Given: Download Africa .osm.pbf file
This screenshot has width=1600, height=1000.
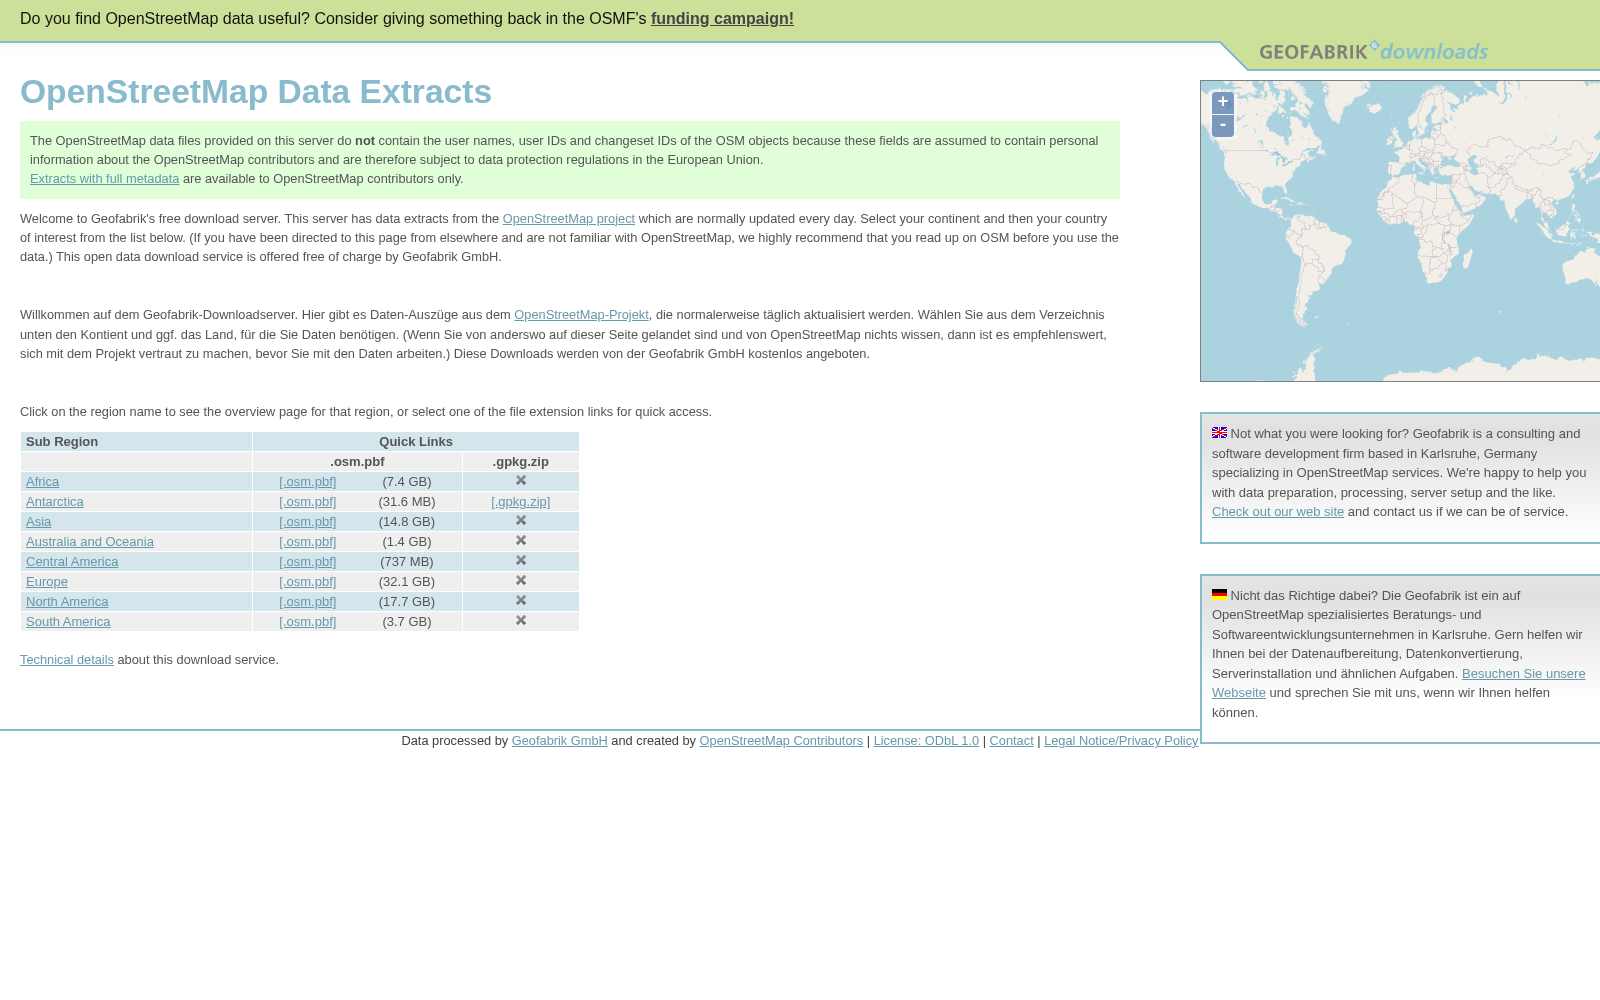Looking at the screenshot, I should pos(307,482).
